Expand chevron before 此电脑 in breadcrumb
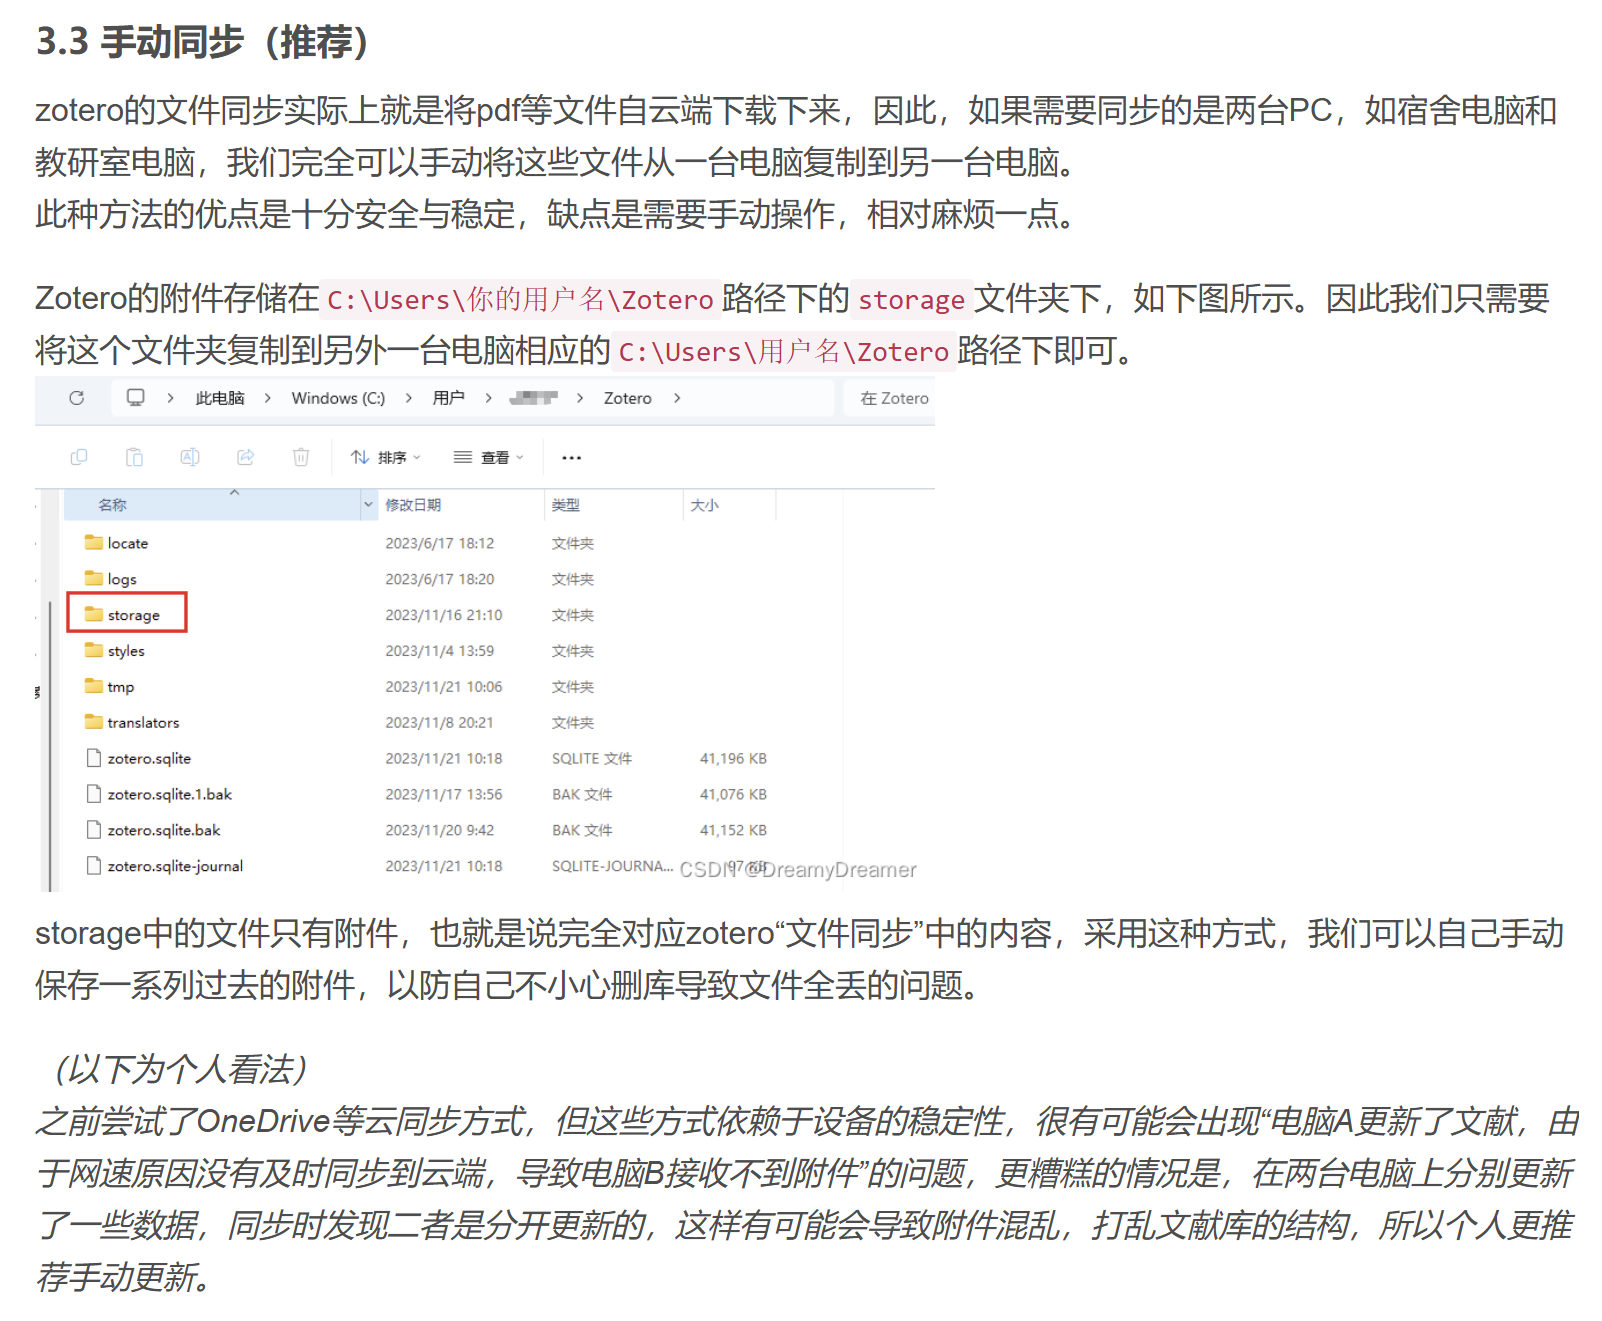Image resolution: width=1602 pixels, height=1321 pixels. pyautogui.click(x=170, y=398)
